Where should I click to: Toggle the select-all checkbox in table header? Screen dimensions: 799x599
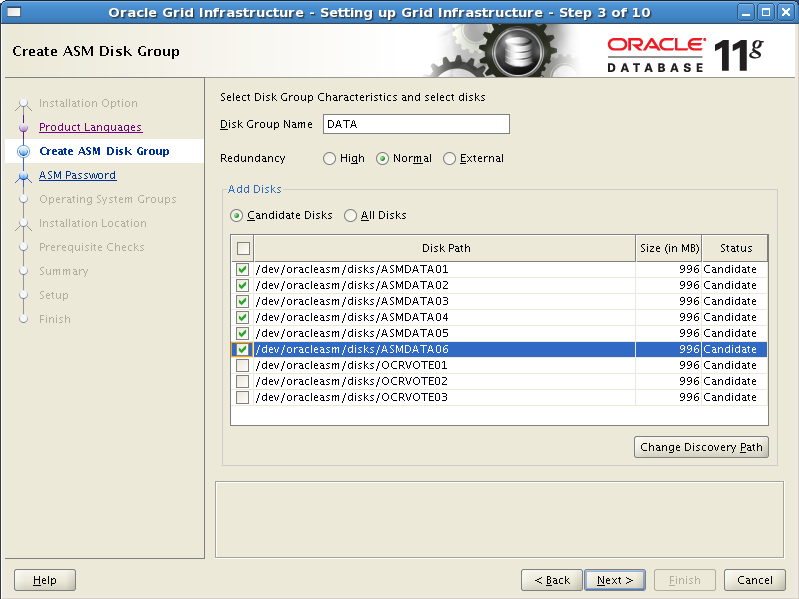pos(243,249)
